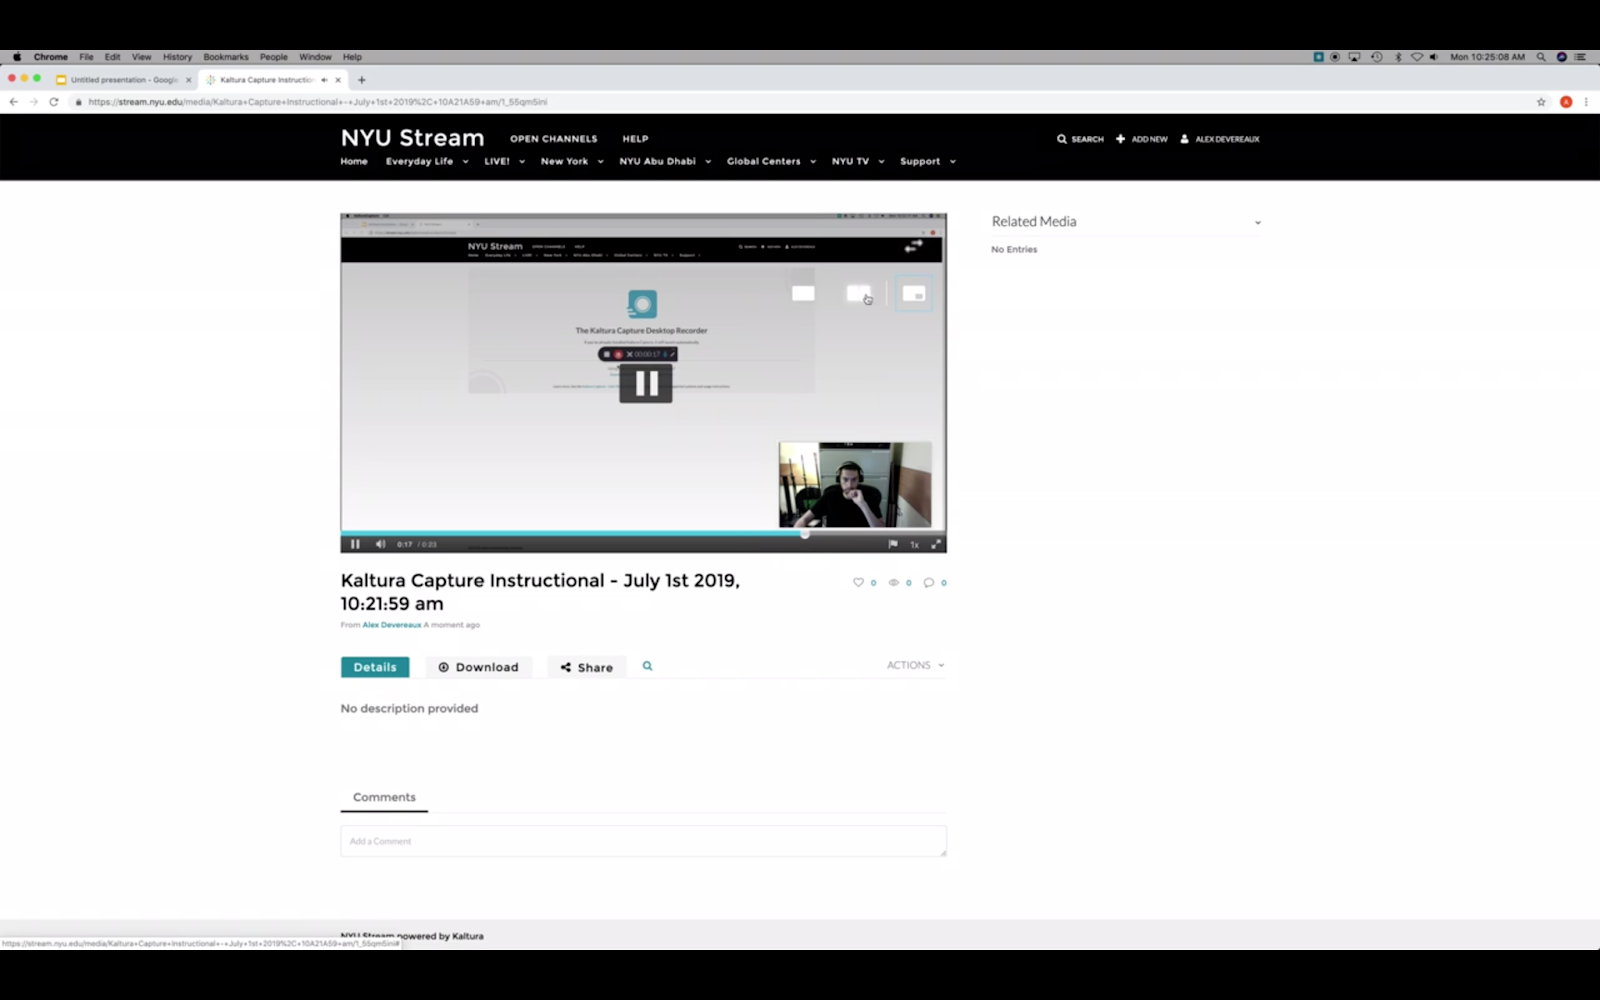Mute the video player volume
Viewport: 1600px width, 1000px height.
tap(380, 544)
